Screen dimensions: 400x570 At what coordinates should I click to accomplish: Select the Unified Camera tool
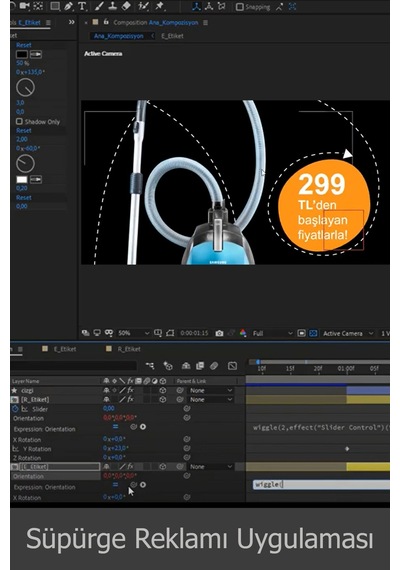pyautogui.click(x=25, y=5)
